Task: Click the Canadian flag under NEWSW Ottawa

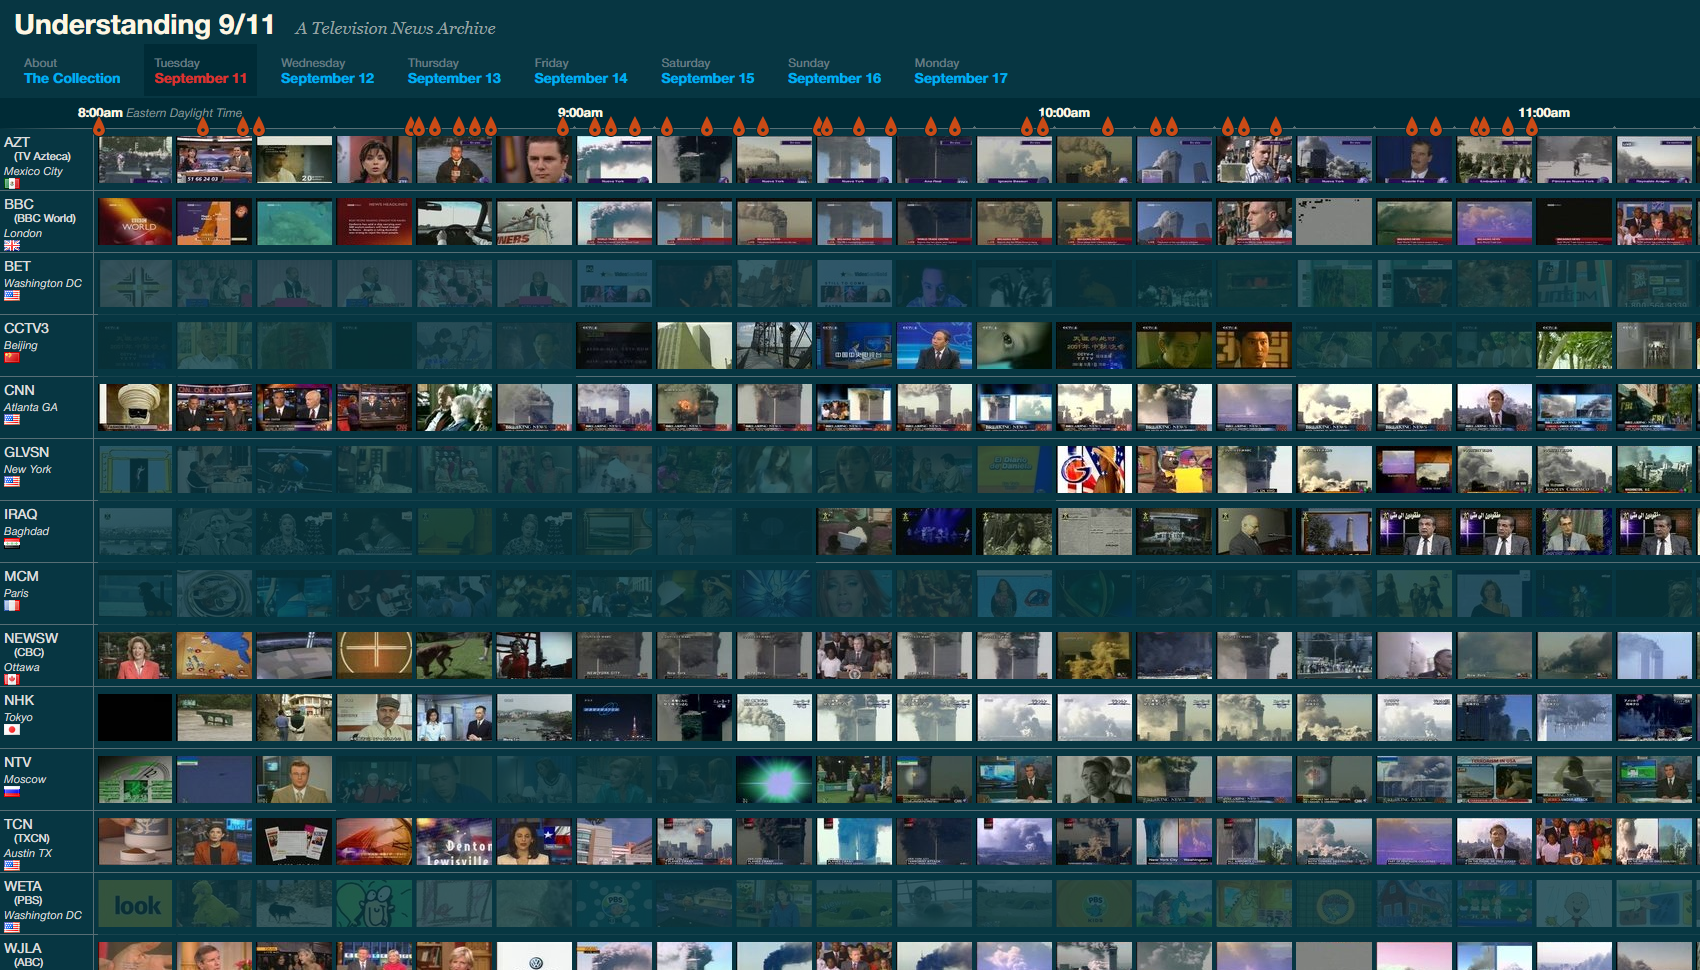Action: pyautogui.click(x=11, y=679)
